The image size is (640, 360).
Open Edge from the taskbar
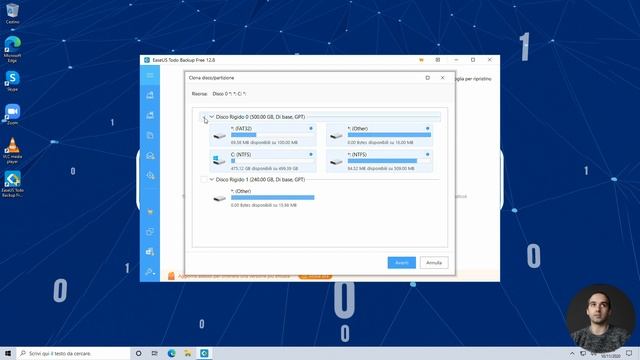171,353
